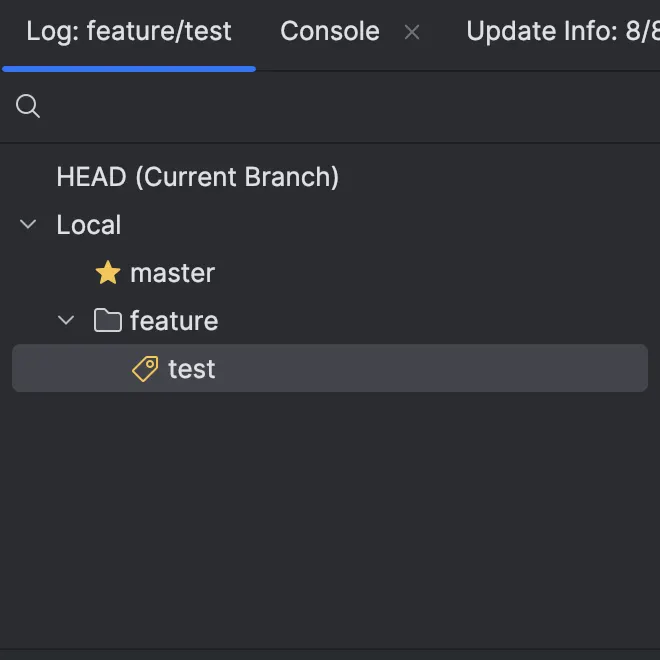Click the feature folder label
Screen dimensions: 660x660
[x=174, y=321]
